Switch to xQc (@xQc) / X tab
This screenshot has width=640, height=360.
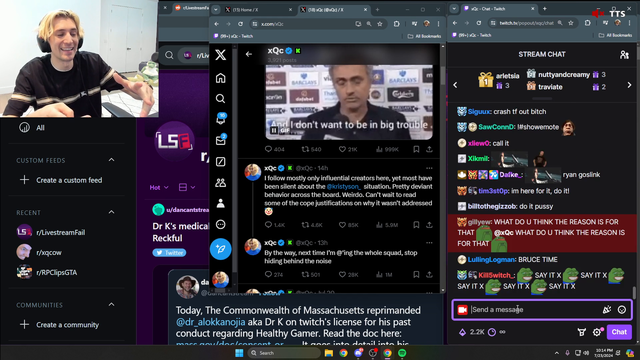(333, 10)
